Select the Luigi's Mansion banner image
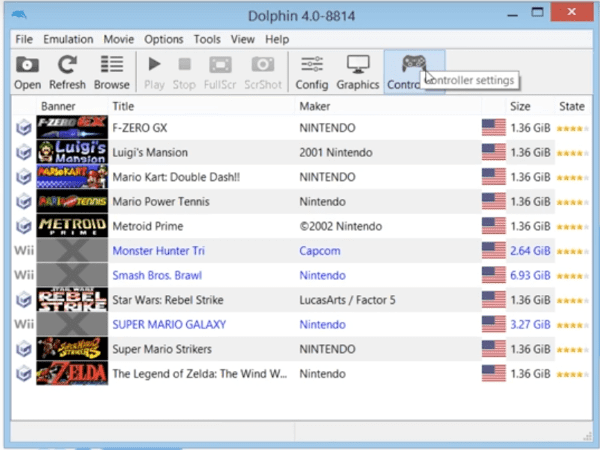The image size is (600, 450). tap(72, 152)
